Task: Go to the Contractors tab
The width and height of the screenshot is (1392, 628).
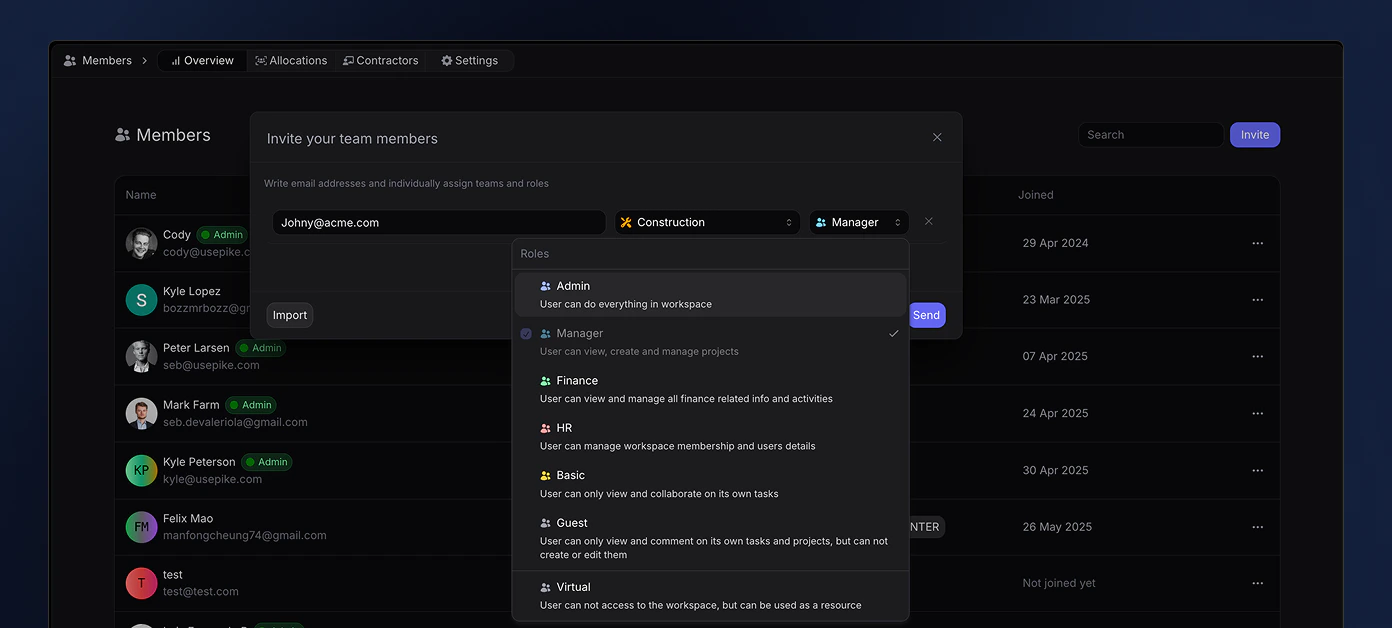Action: [x=380, y=61]
